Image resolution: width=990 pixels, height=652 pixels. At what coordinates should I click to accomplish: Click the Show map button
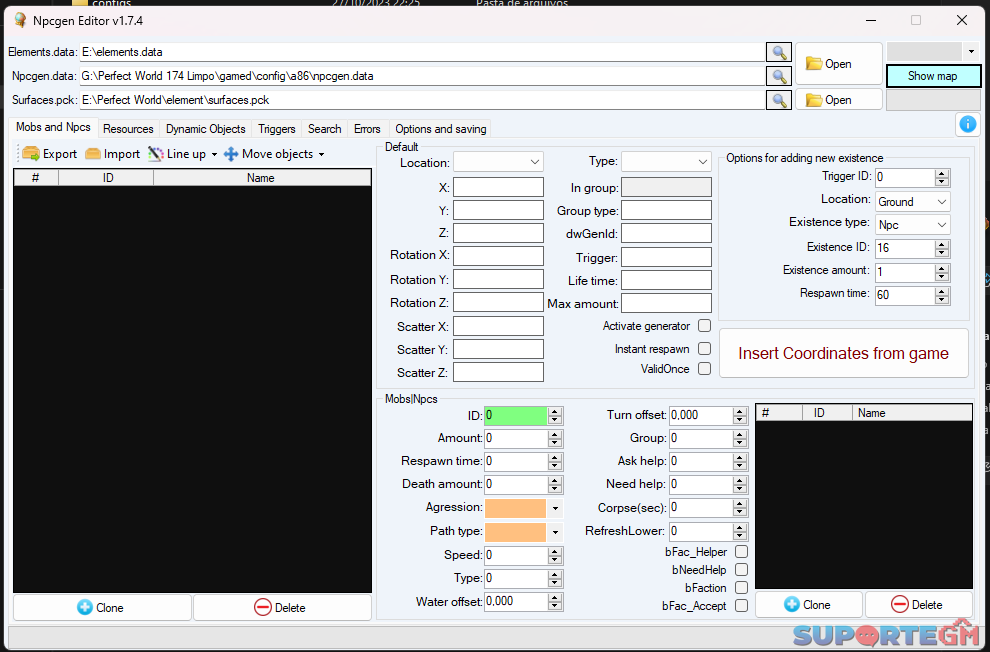pyautogui.click(x=933, y=76)
